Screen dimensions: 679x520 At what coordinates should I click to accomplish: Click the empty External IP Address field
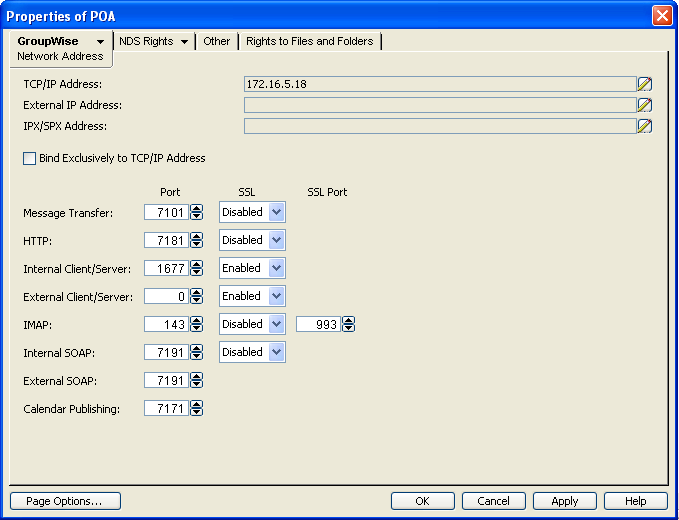(440, 105)
